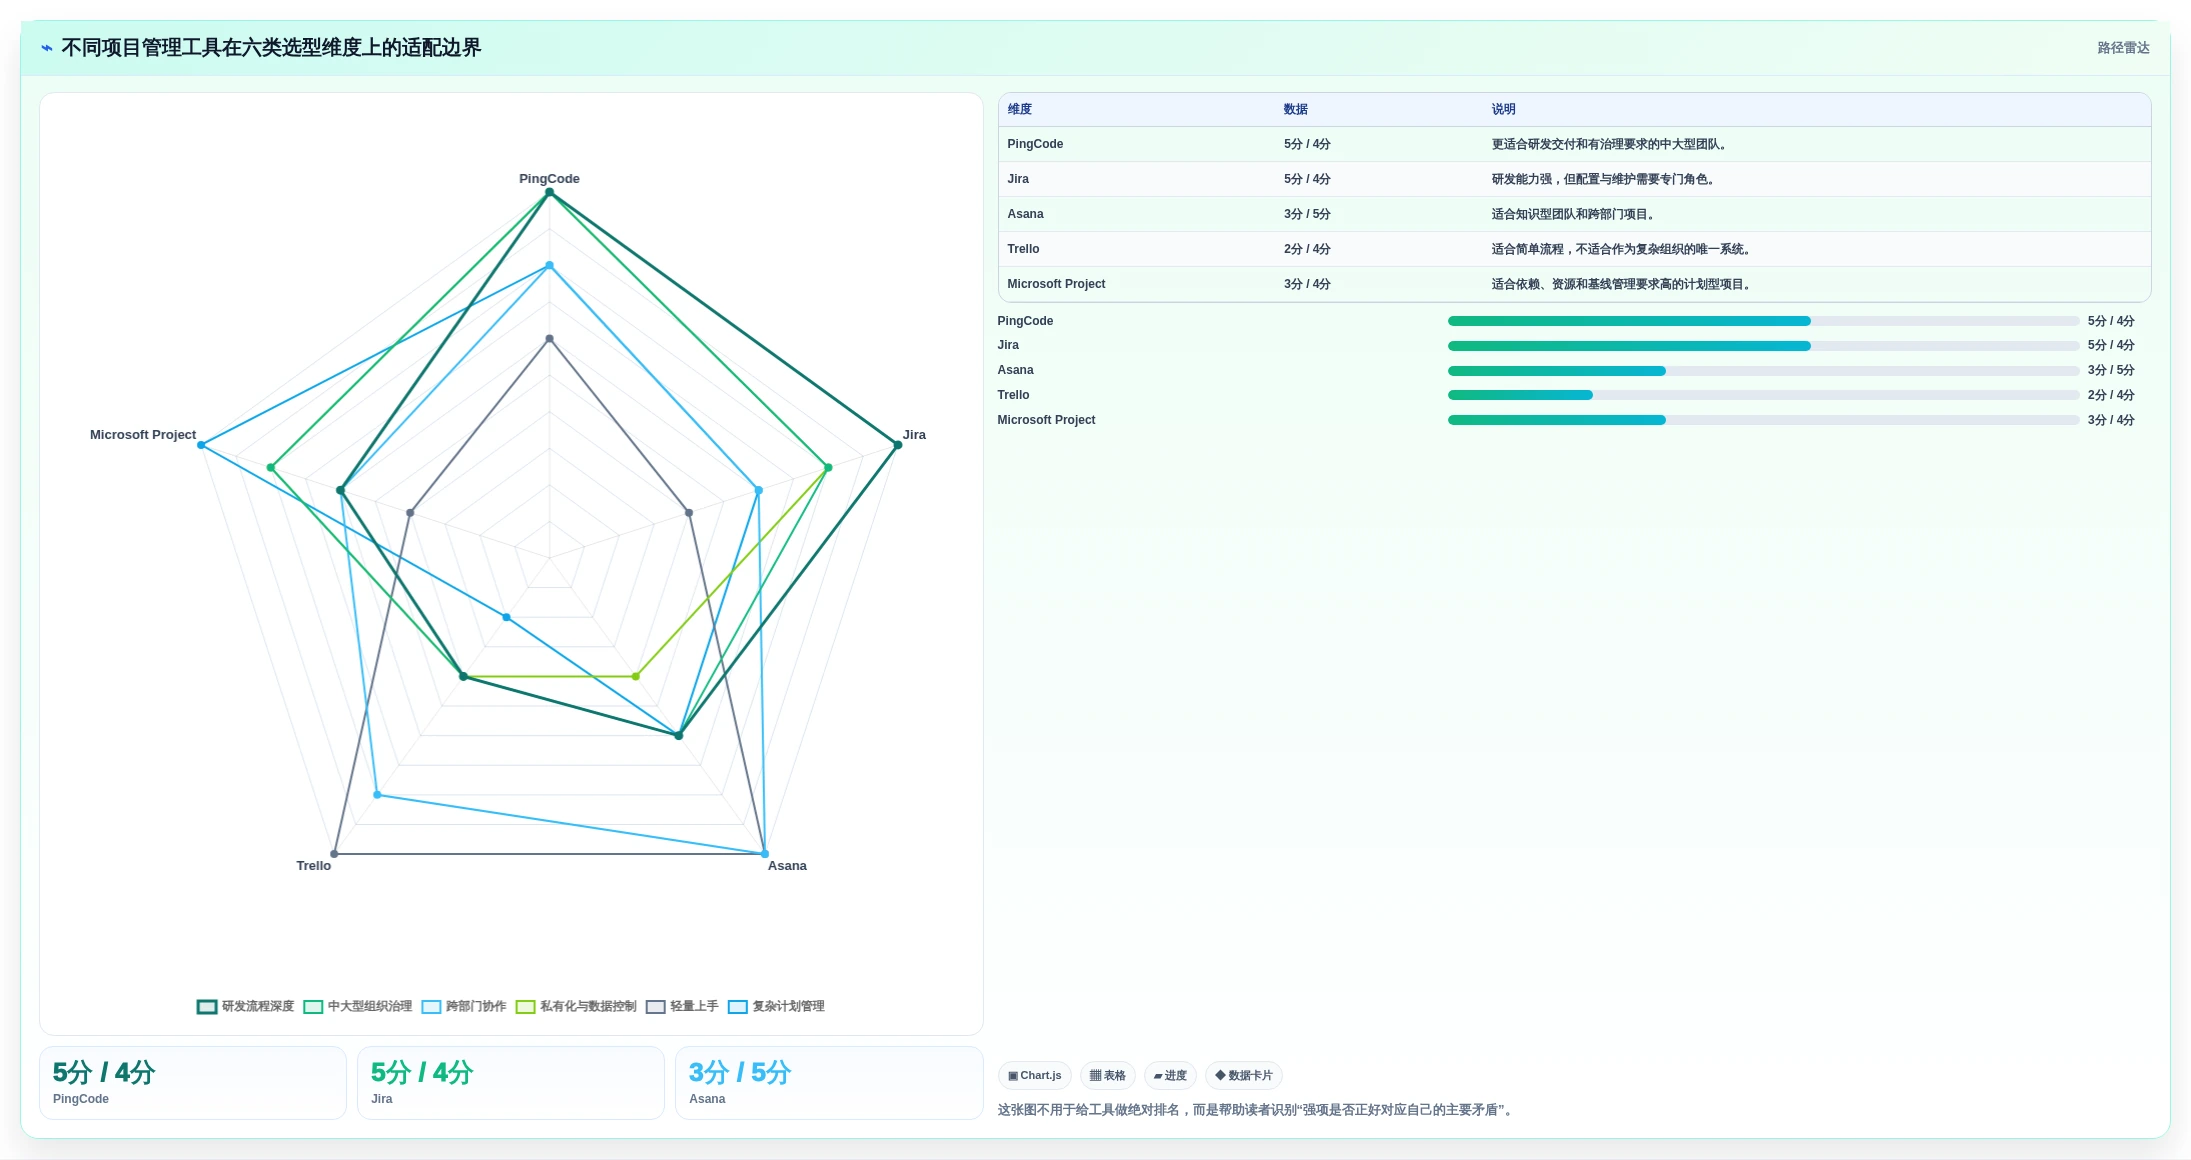Select the PingCode table row name

(x=1035, y=144)
